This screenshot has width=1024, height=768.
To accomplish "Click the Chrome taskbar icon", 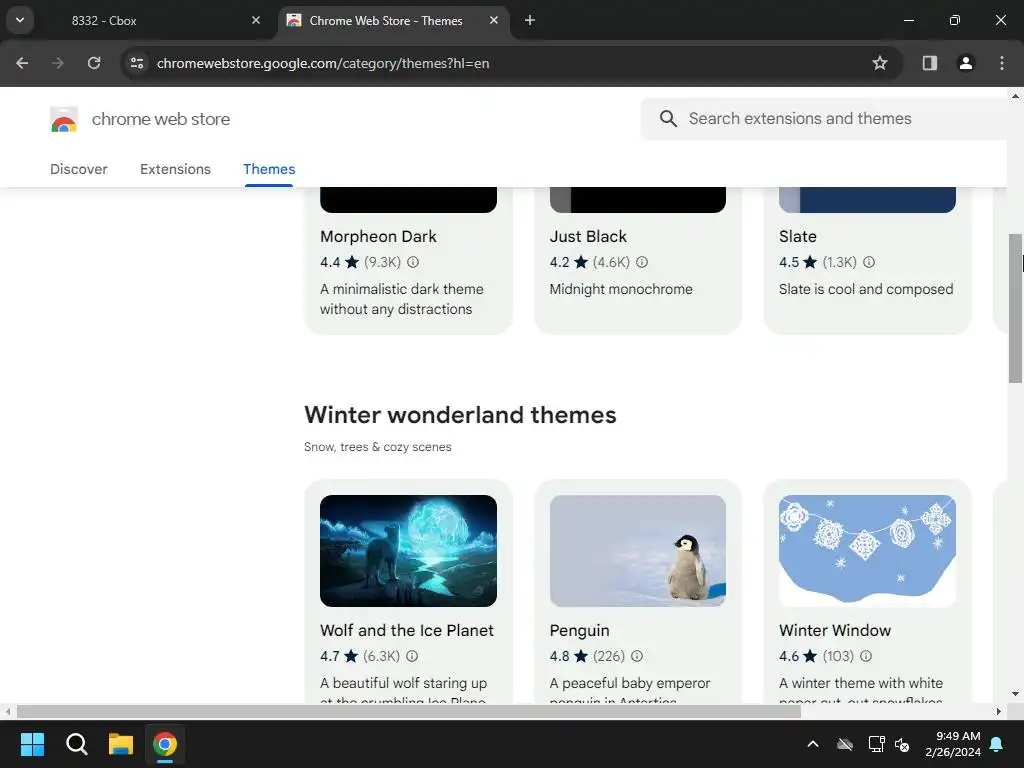I will pyautogui.click(x=165, y=744).
